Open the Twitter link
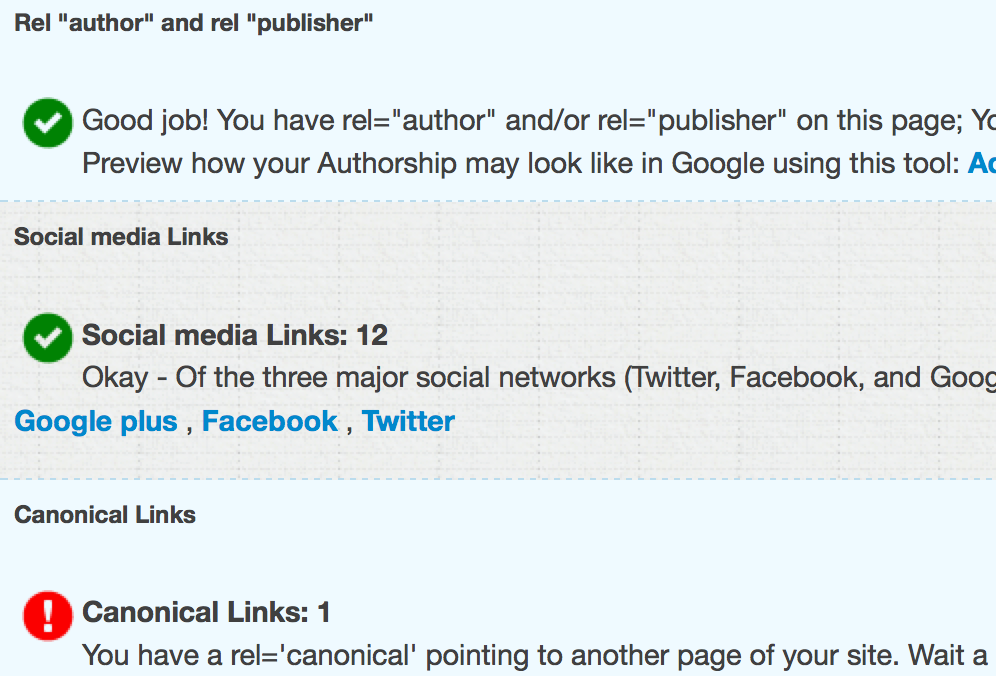The width and height of the screenshot is (996, 676). click(408, 421)
